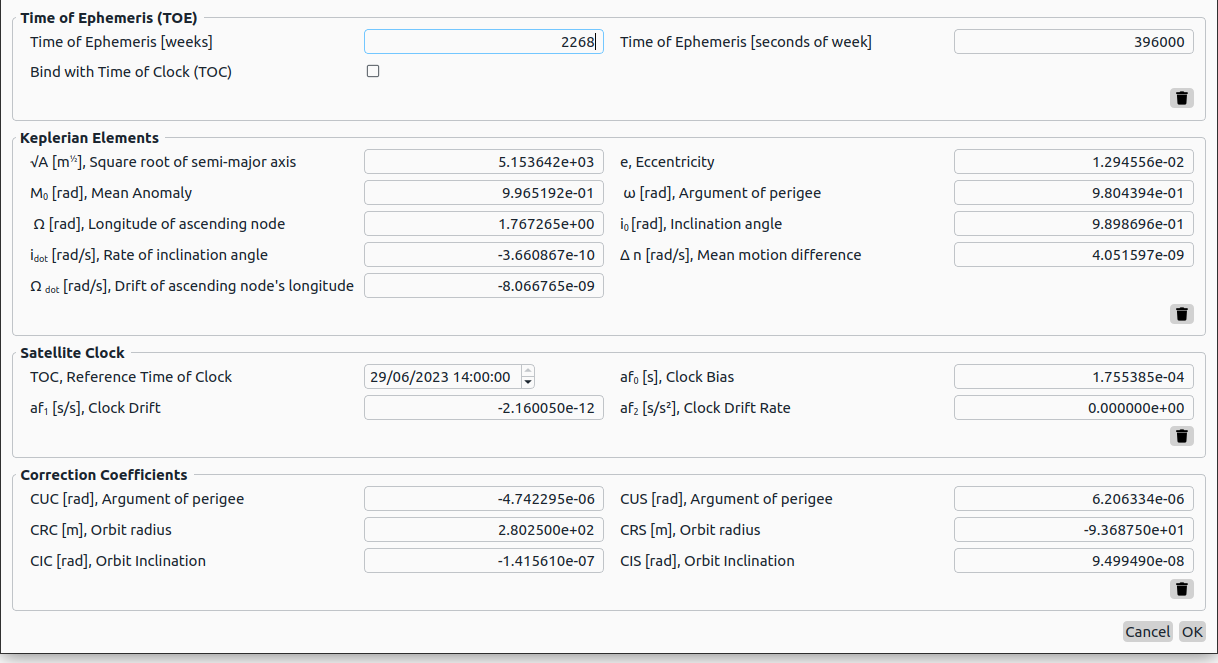The width and height of the screenshot is (1218, 663).
Task: Delete the Time of Ephemeris section via trash icon
Action: point(1182,97)
